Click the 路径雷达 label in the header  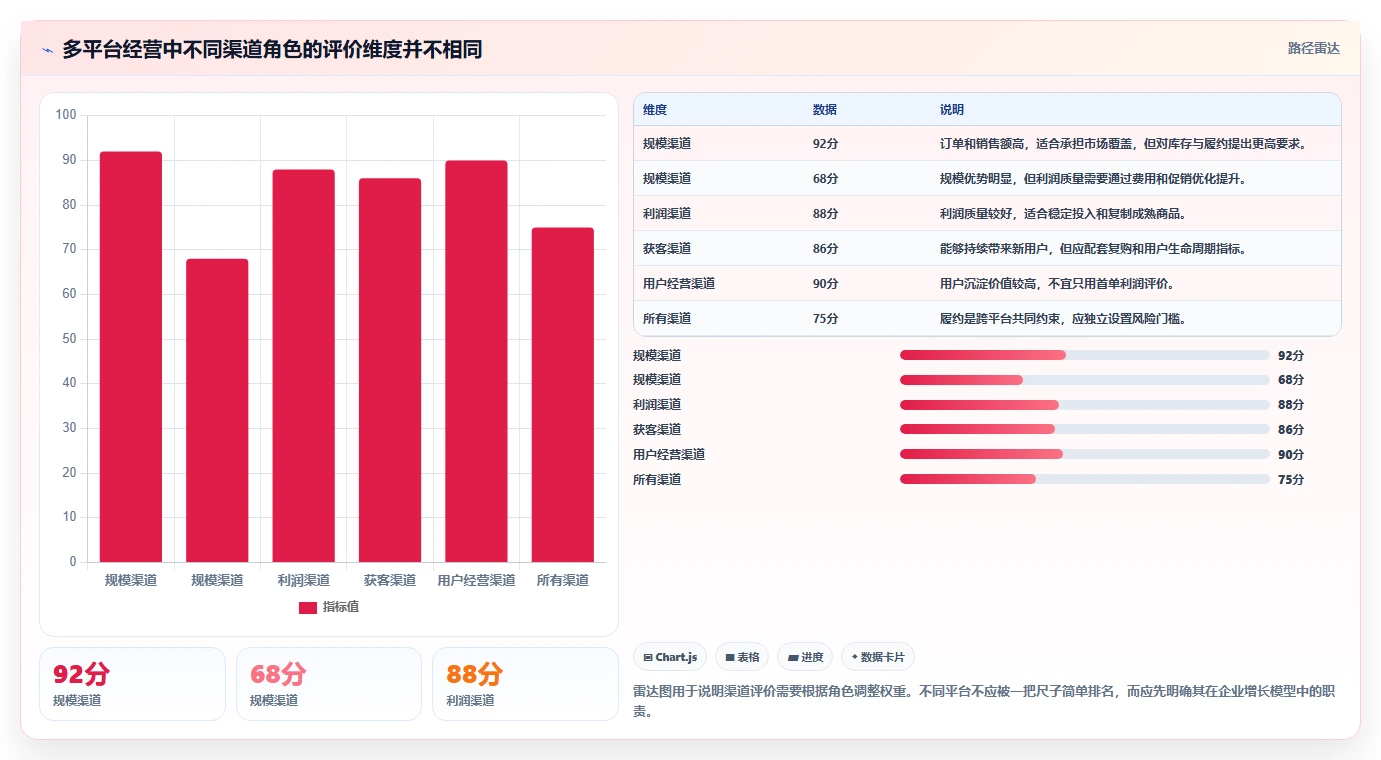point(1313,48)
